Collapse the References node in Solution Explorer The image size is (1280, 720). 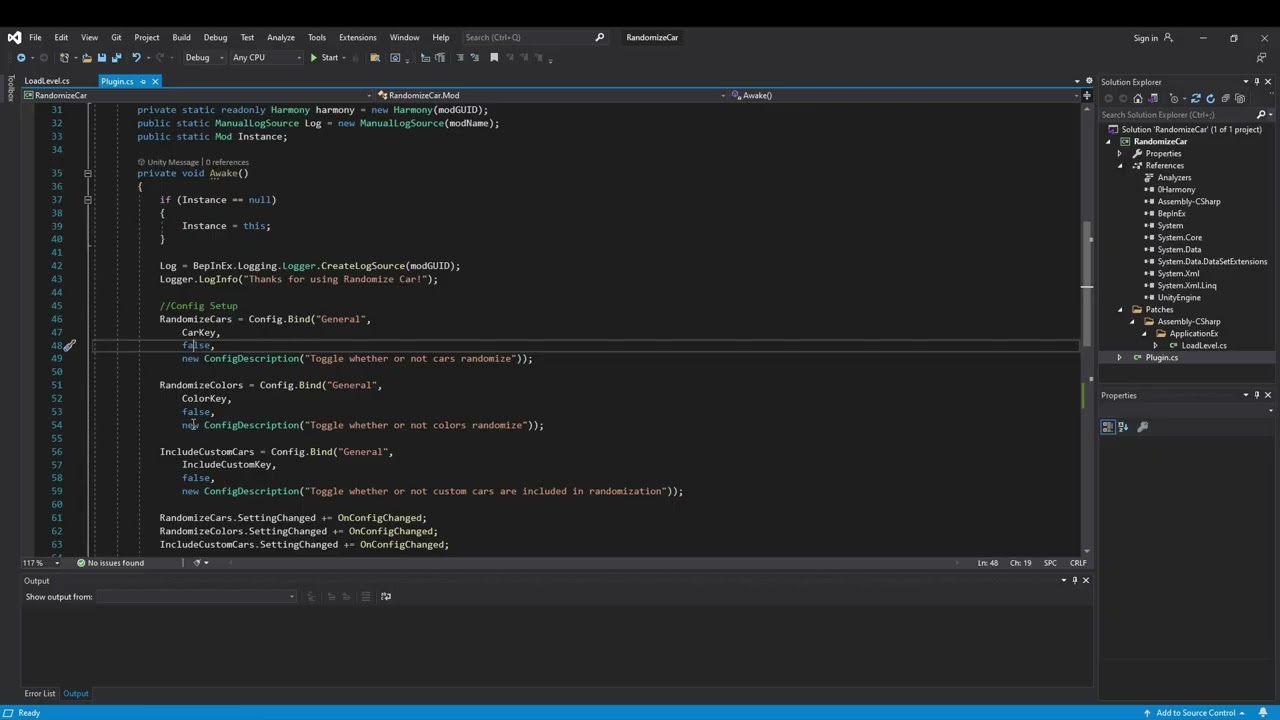1120,166
